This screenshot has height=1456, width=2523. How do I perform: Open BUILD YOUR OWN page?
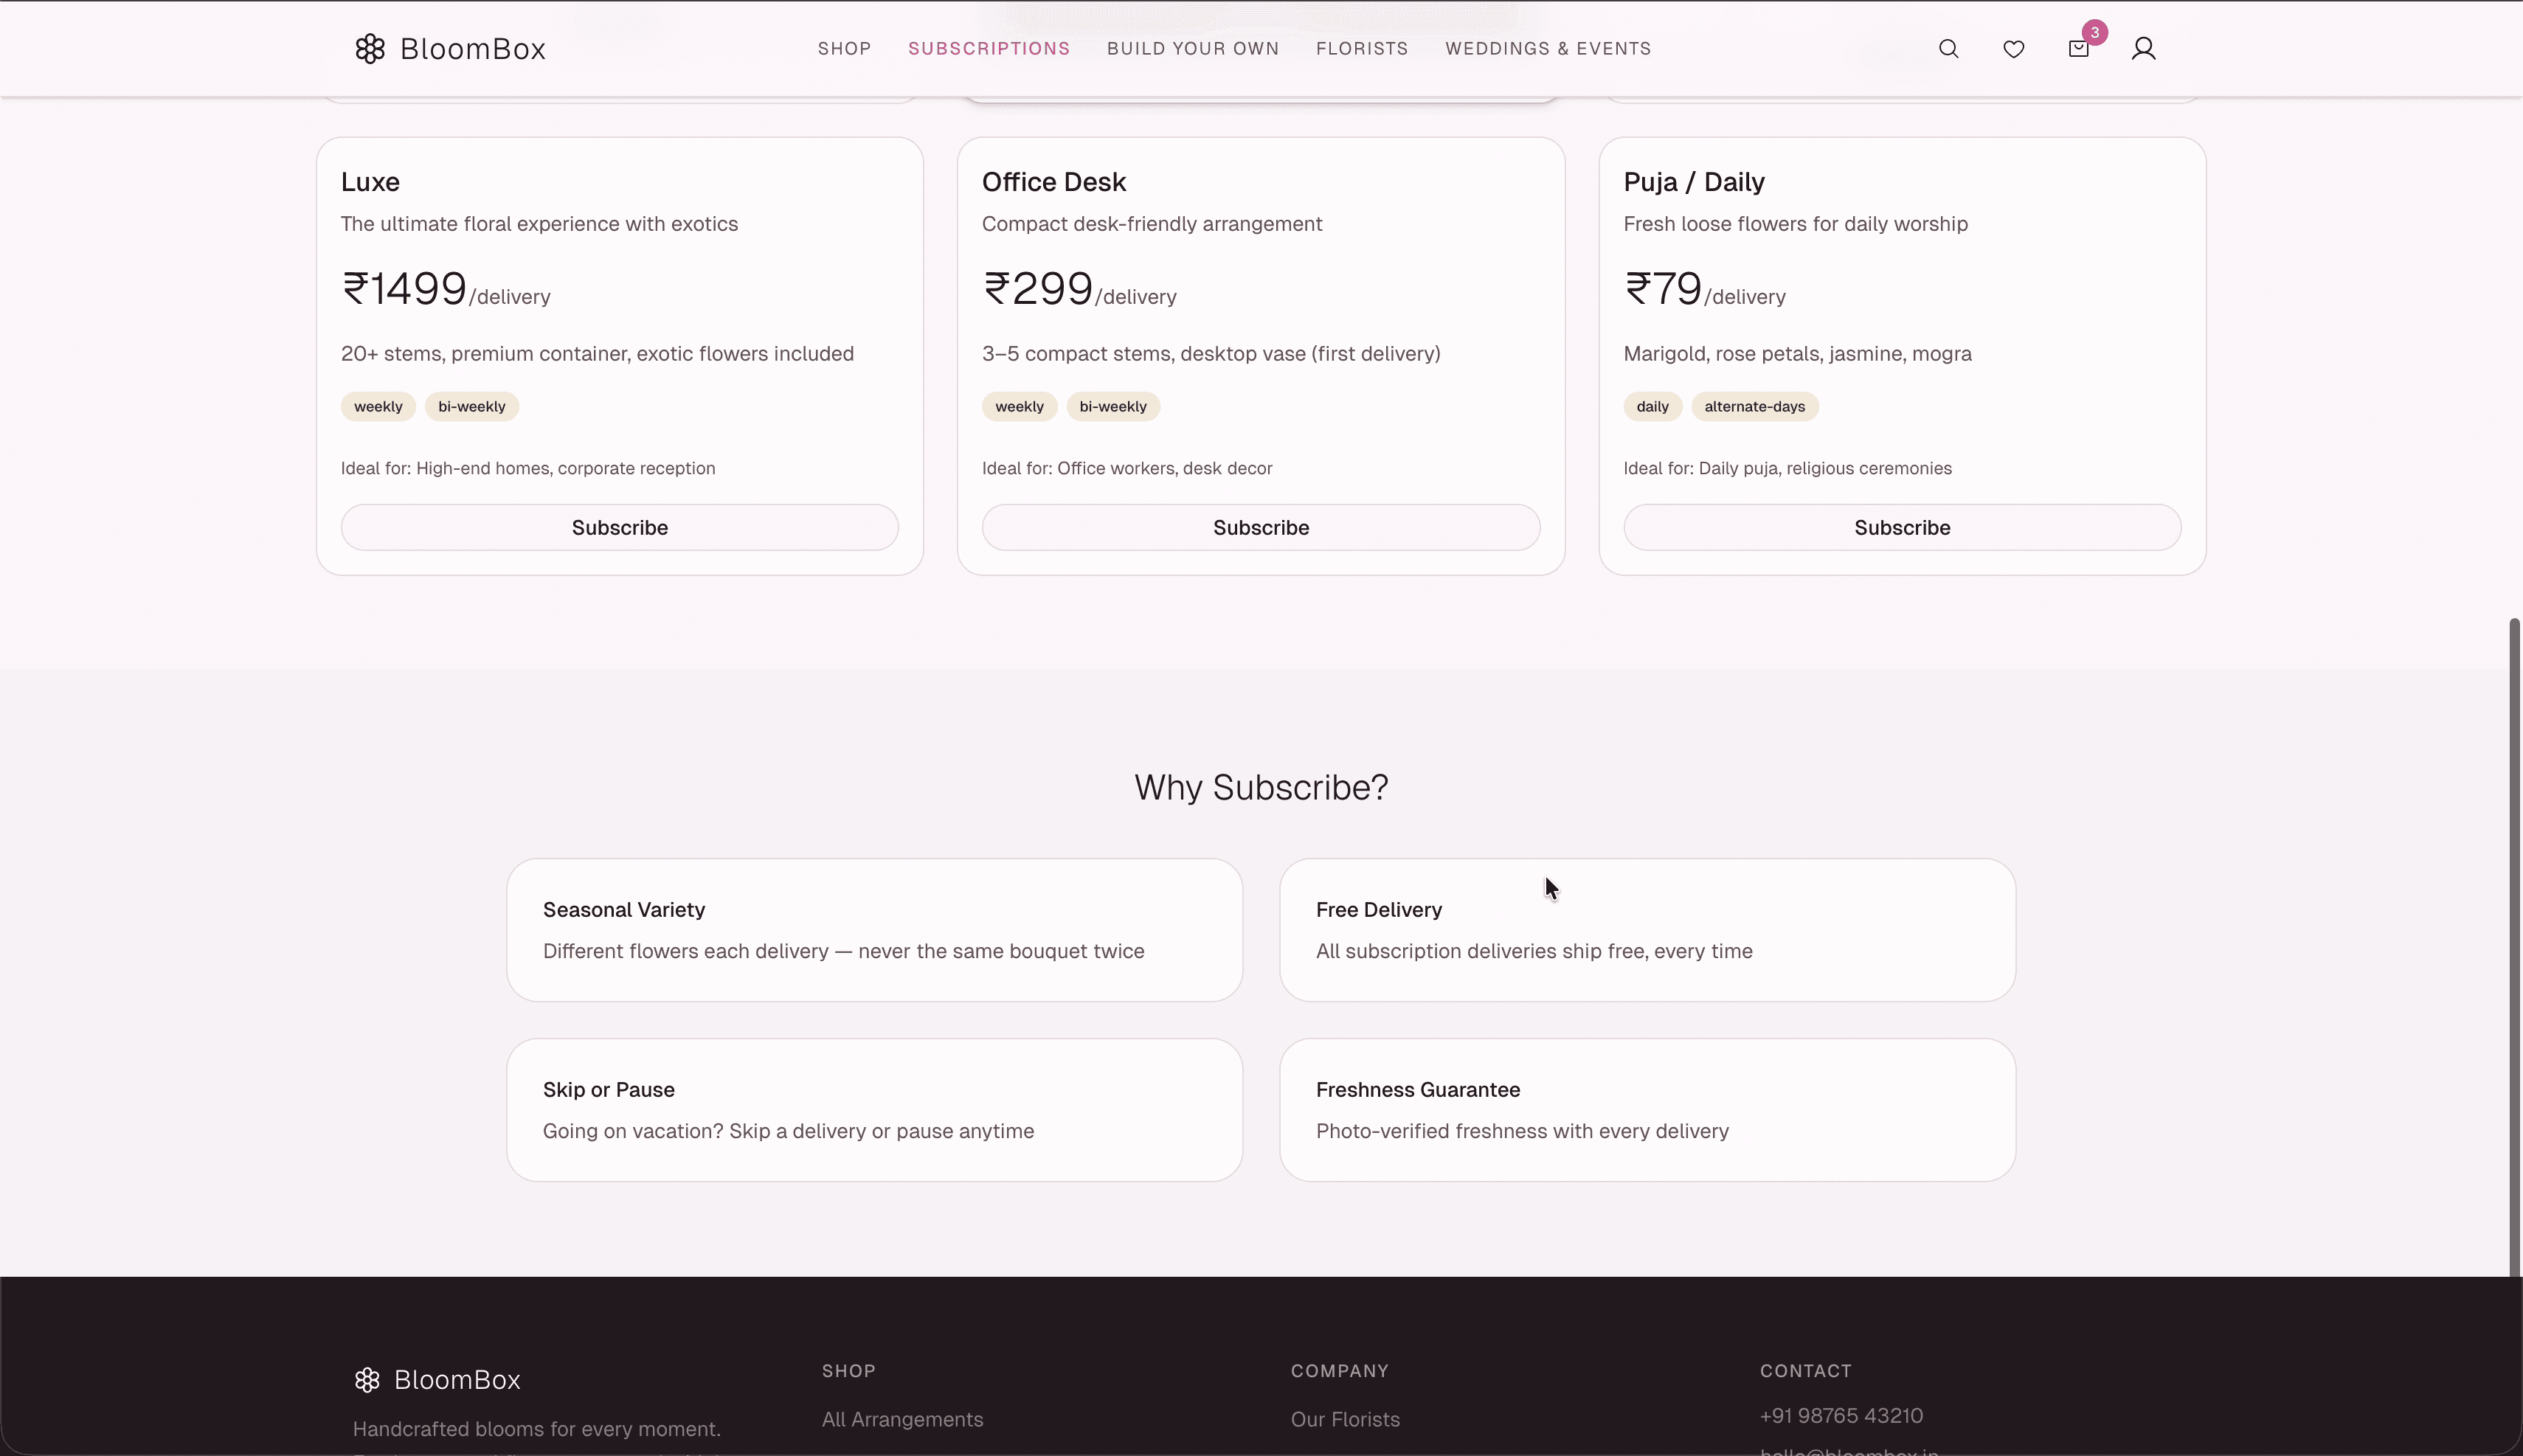coord(1193,48)
